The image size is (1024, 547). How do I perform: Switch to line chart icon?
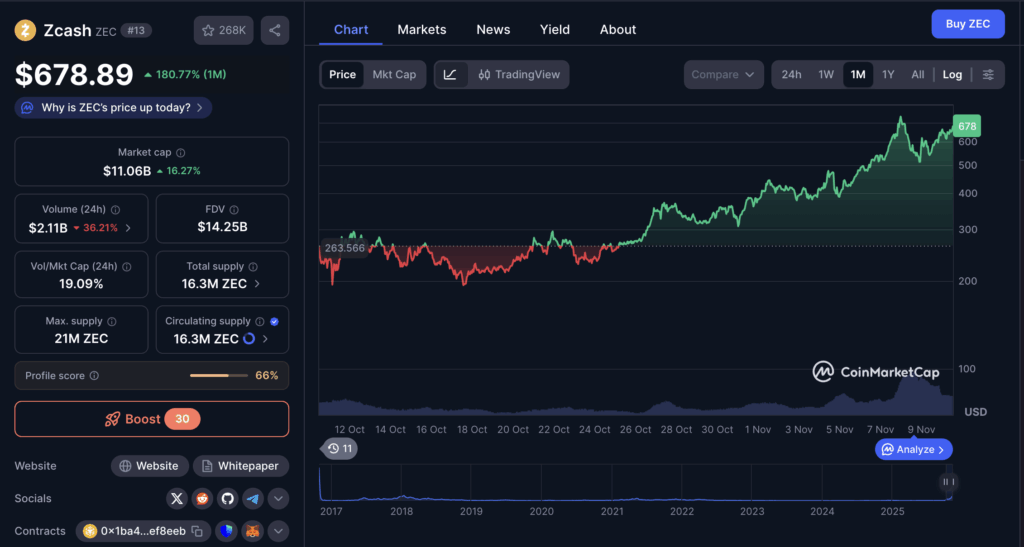click(451, 74)
